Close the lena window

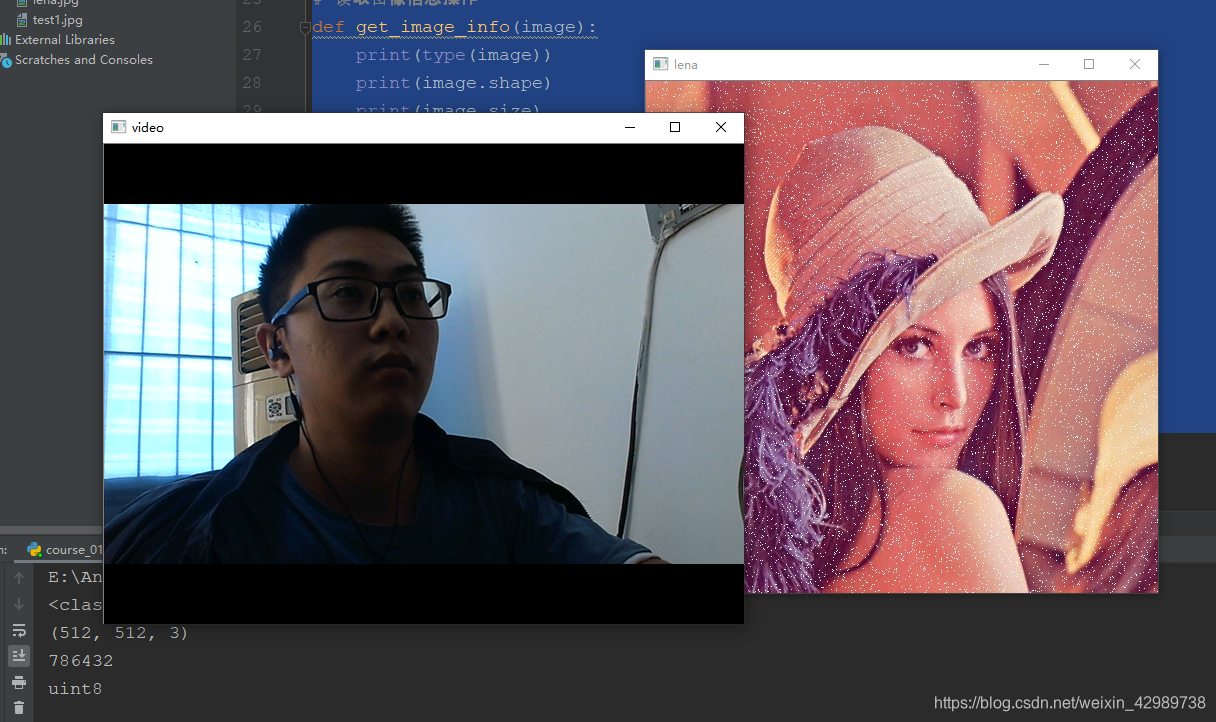(x=1135, y=64)
